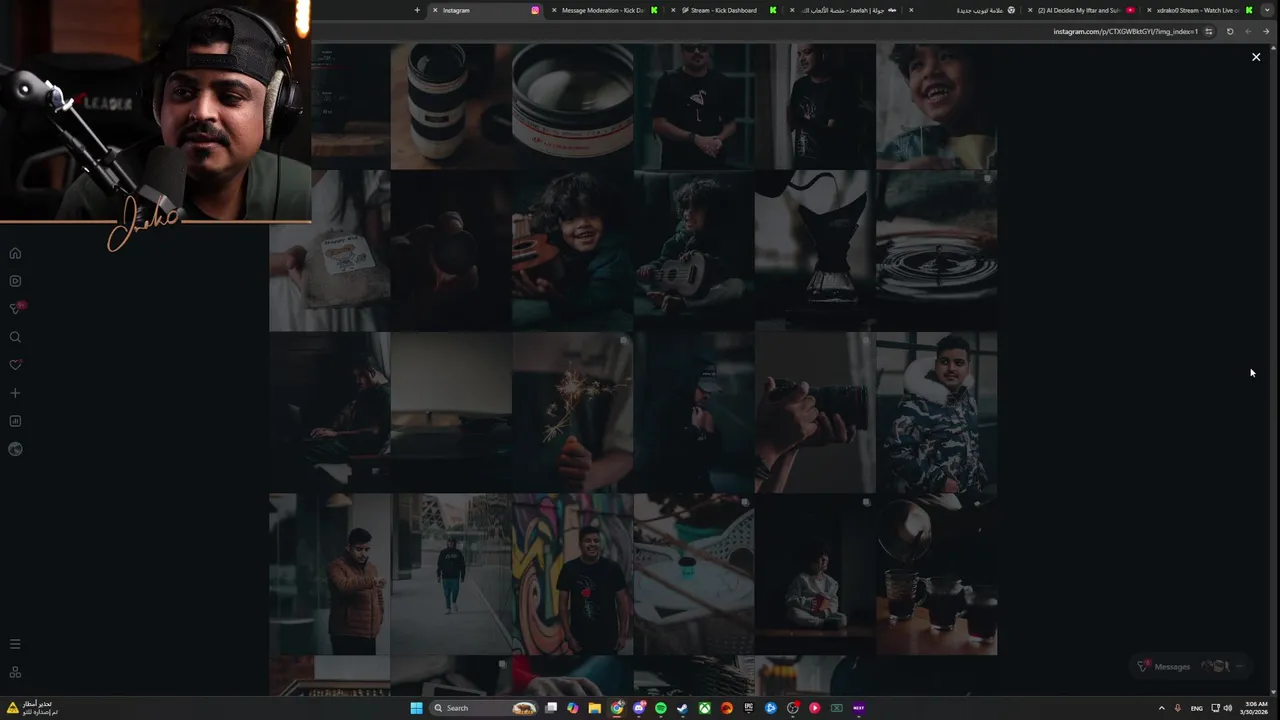
Task: Open man in camo jacket photo
Action: (936, 412)
